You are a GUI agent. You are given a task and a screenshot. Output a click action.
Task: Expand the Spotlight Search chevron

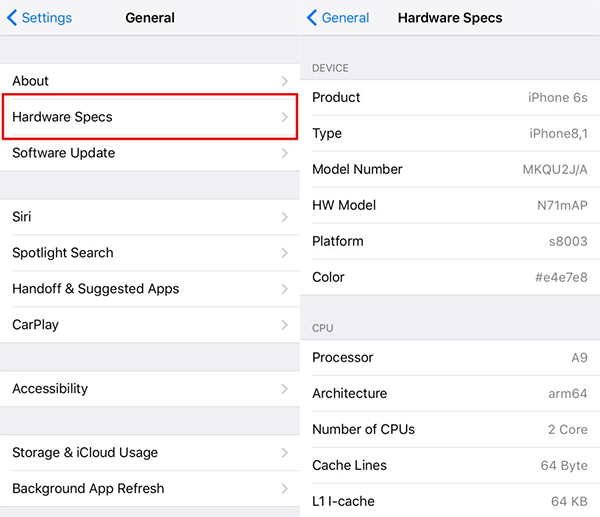click(x=284, y=253)
